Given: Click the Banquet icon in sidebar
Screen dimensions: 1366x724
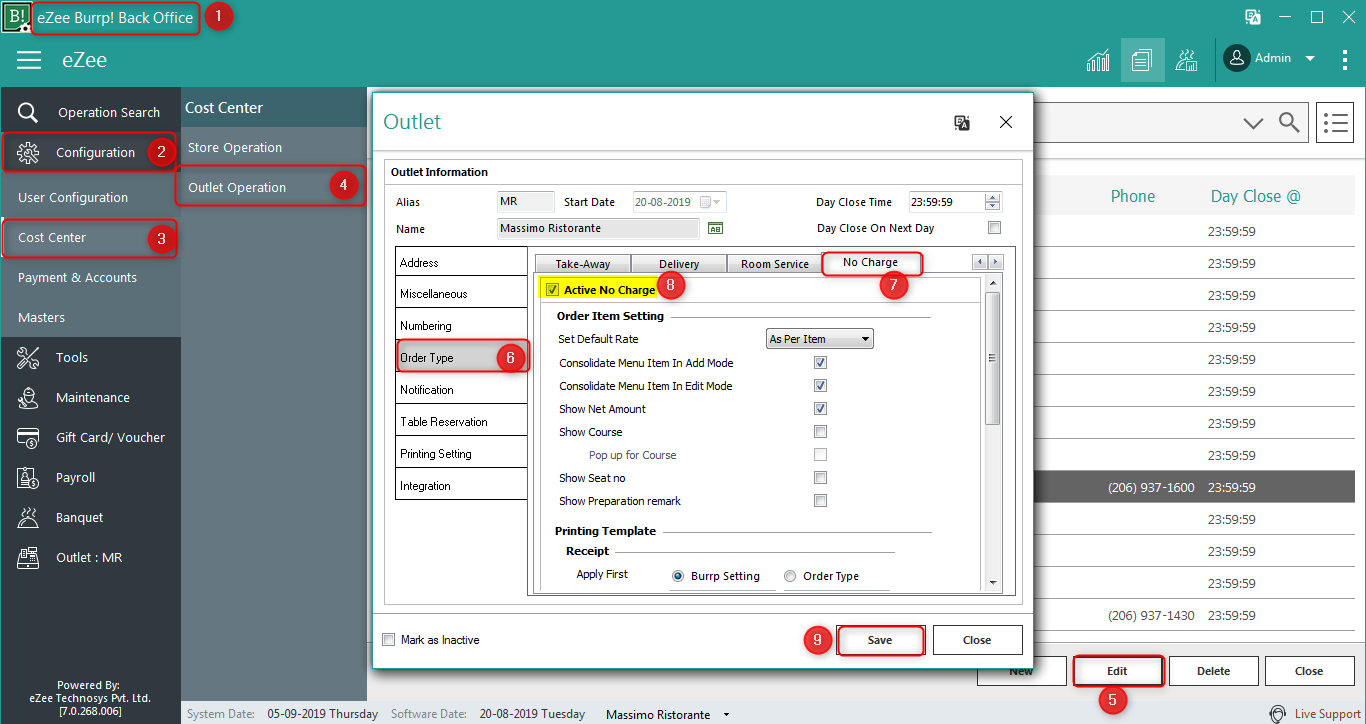Looking at the screenshot, I should click(28, 517).
